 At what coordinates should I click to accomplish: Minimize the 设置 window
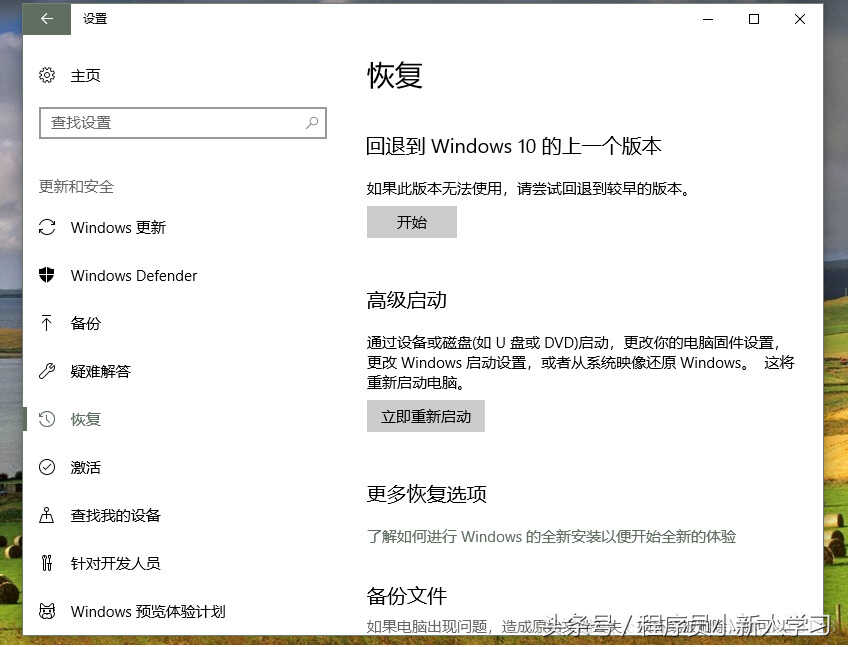(x=707, y=19)
